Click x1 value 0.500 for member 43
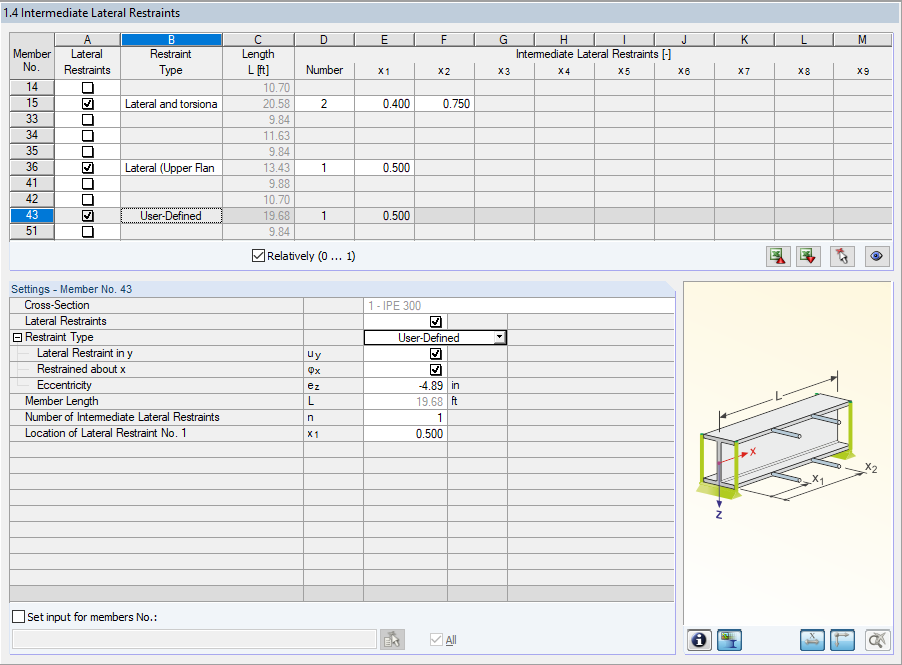Image resolution: width=902 pixels, height=665 pixels. pos(384,216)
